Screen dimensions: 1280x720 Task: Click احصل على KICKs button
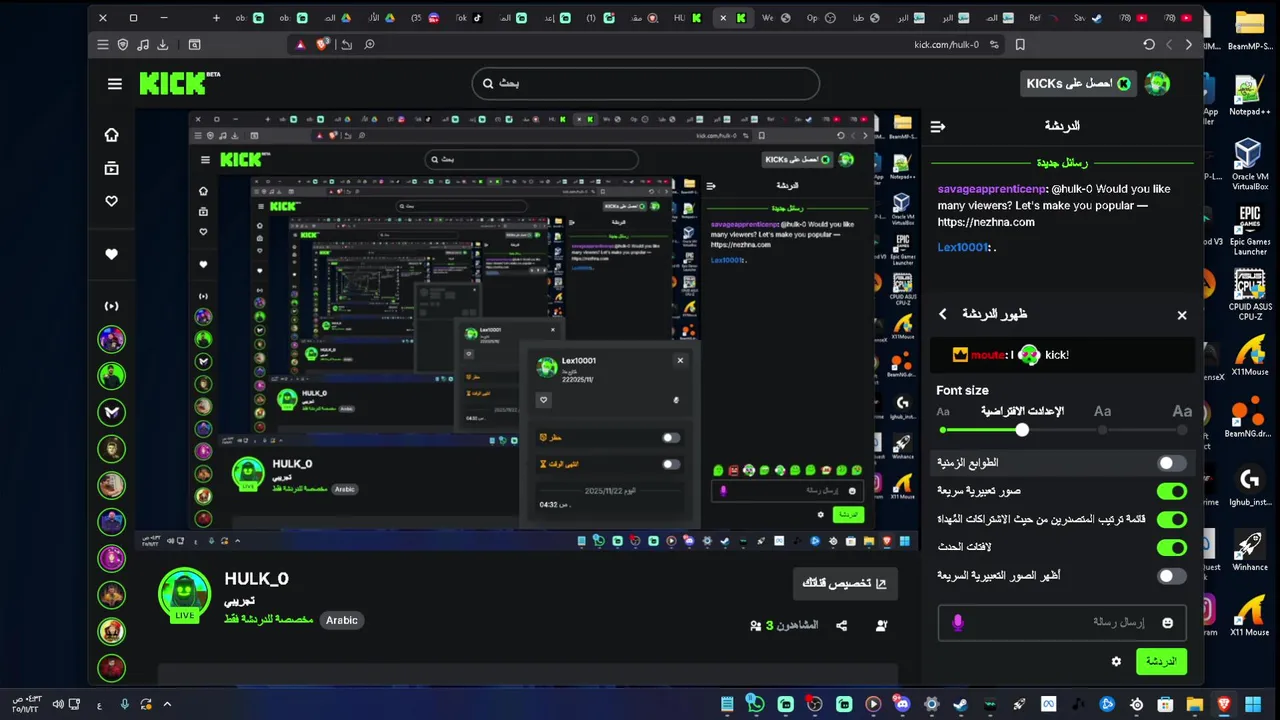click(1079, 84)
